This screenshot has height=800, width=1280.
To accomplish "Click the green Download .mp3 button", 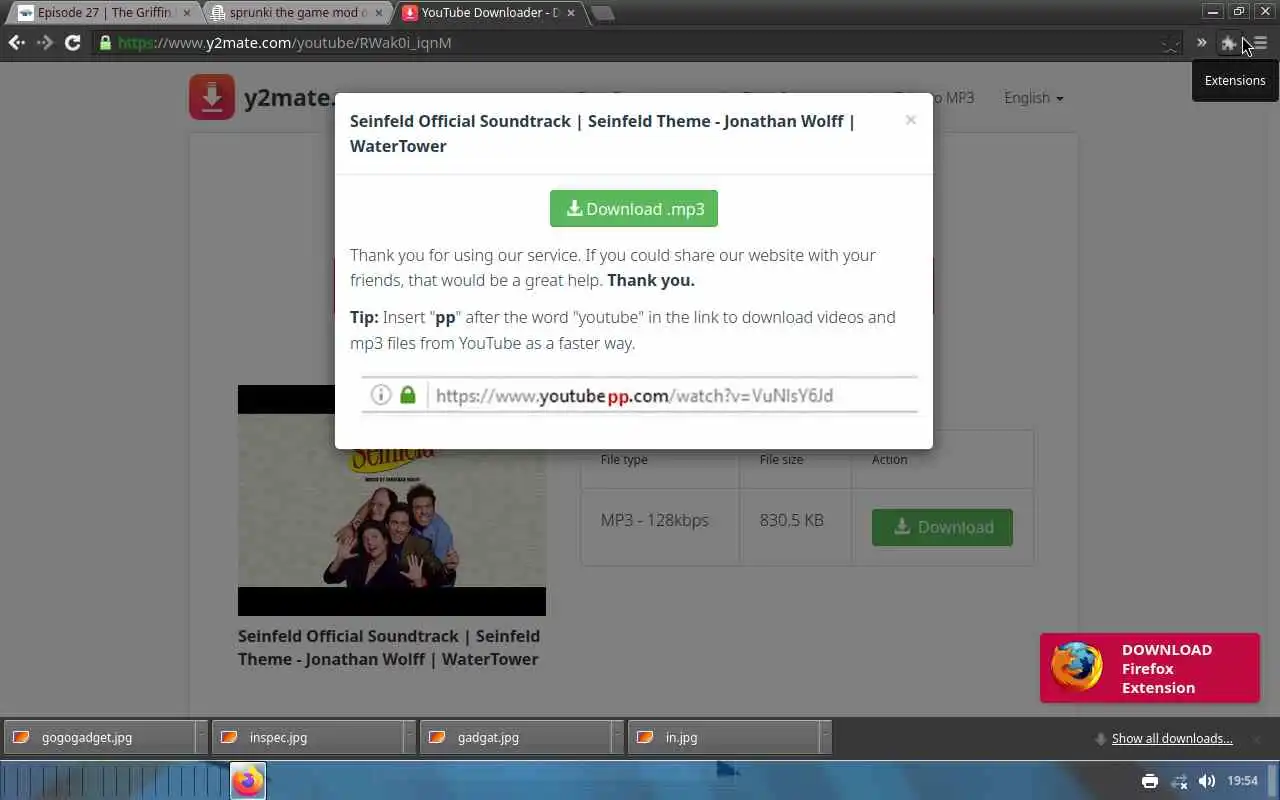I will pyautogui.click(x=634, y=208).
